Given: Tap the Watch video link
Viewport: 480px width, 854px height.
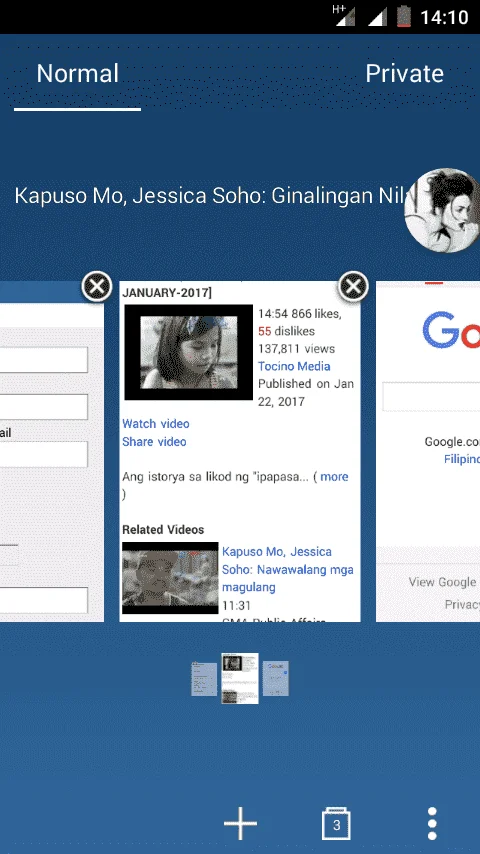Looking at the screenshot, I should [156, 424].
